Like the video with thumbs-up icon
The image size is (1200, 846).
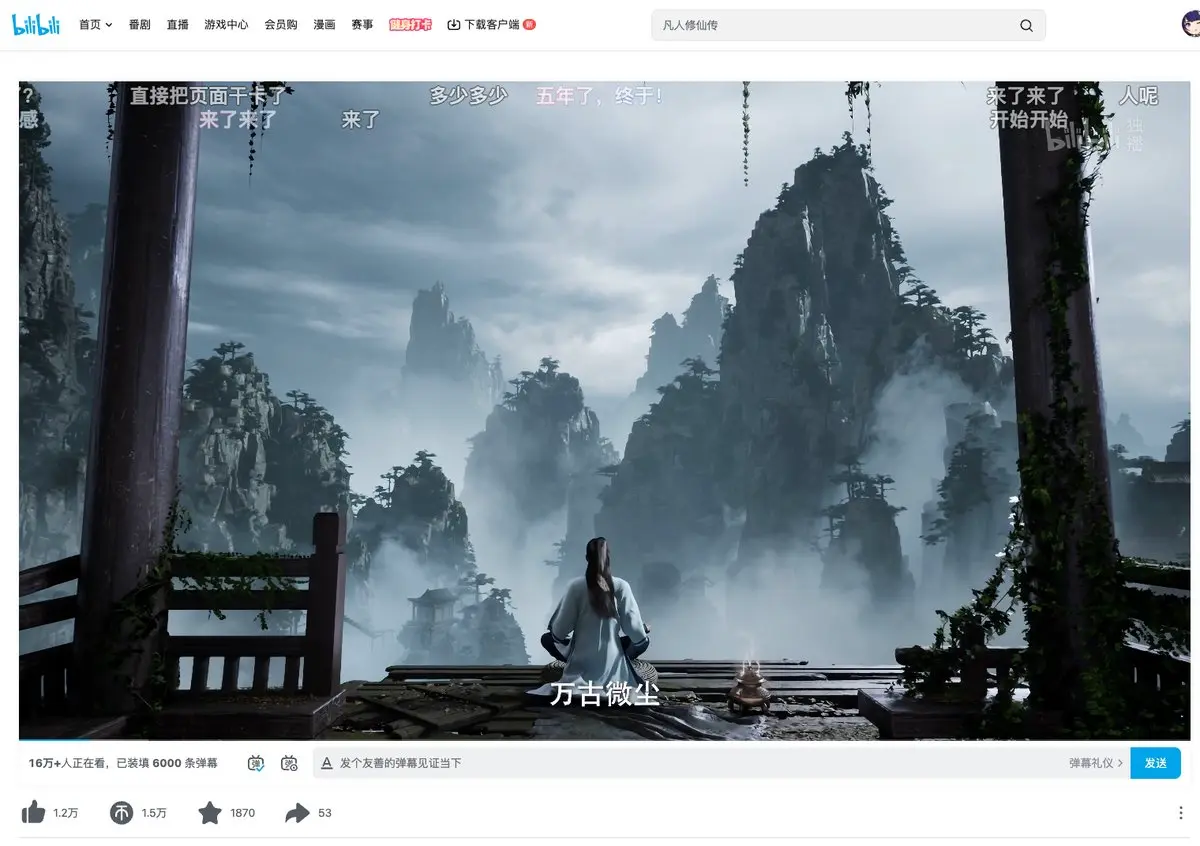click(33, 813)
